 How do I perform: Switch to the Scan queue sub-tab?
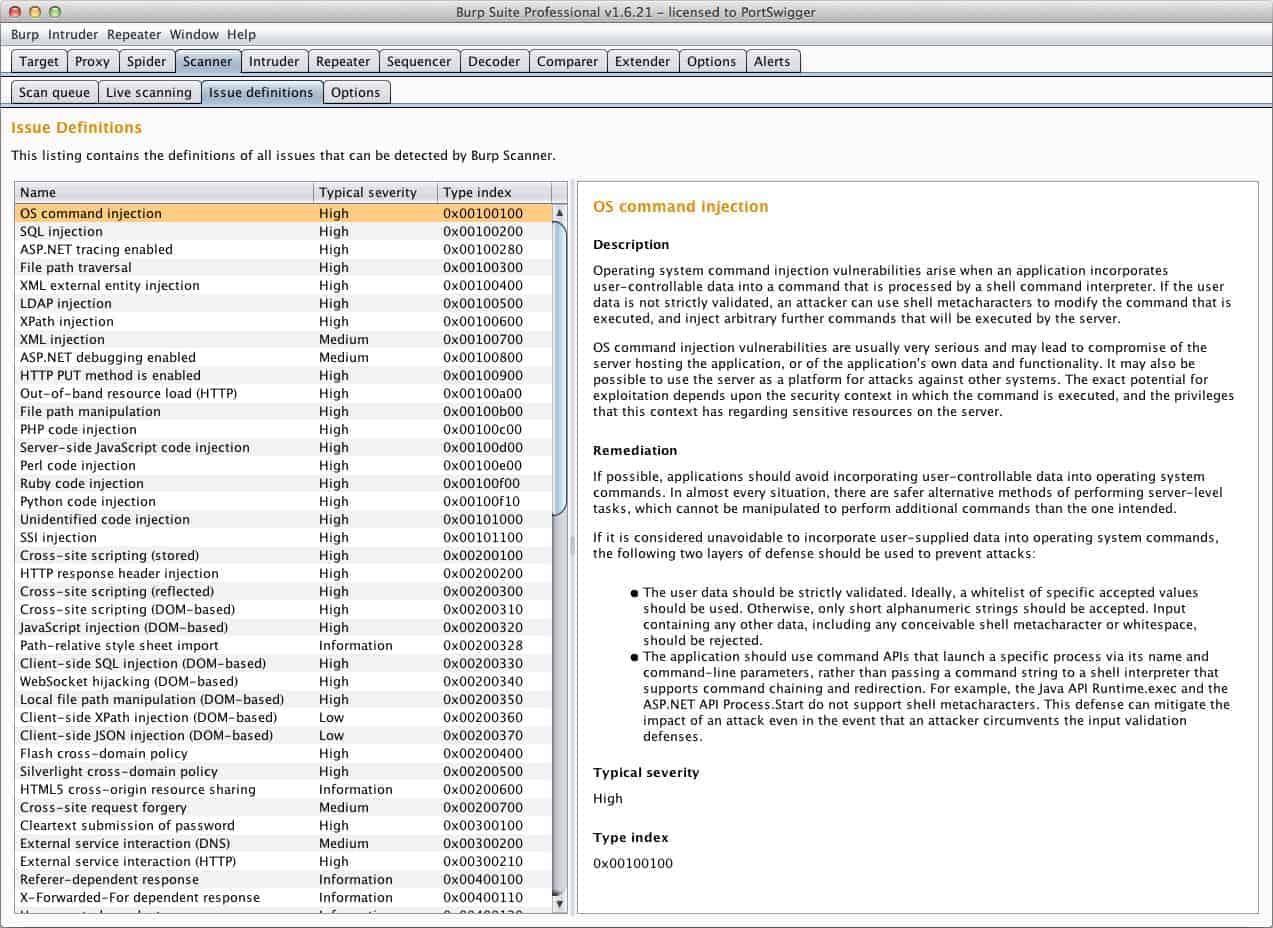[54, 92]
